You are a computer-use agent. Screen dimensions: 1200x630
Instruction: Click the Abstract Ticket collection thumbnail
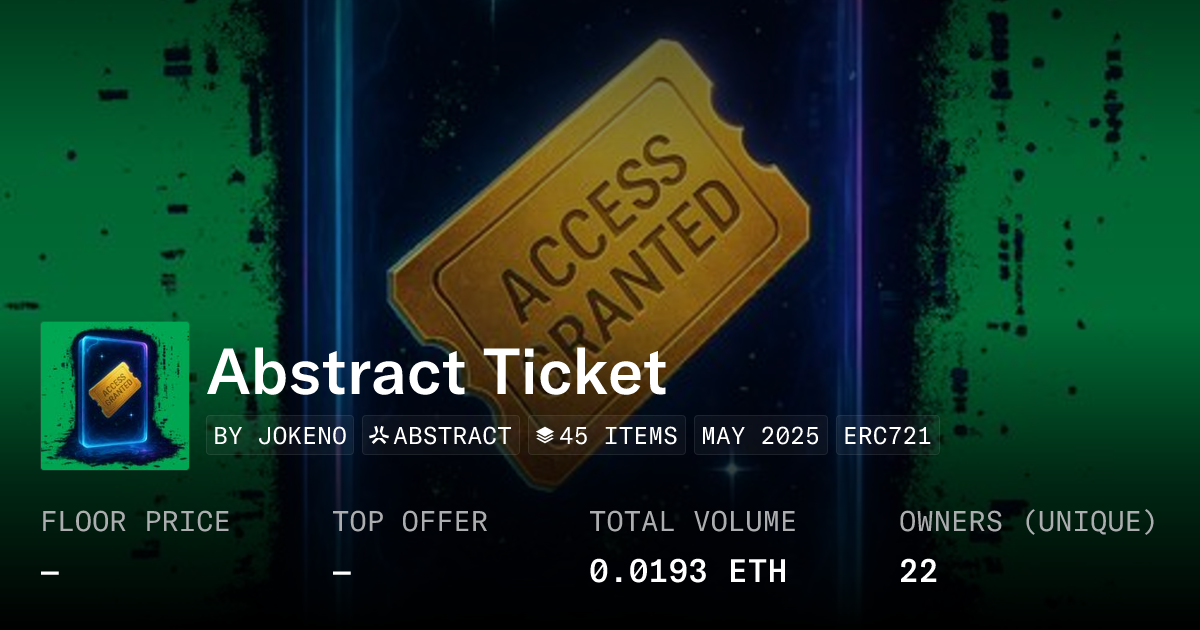pos(115,396)
